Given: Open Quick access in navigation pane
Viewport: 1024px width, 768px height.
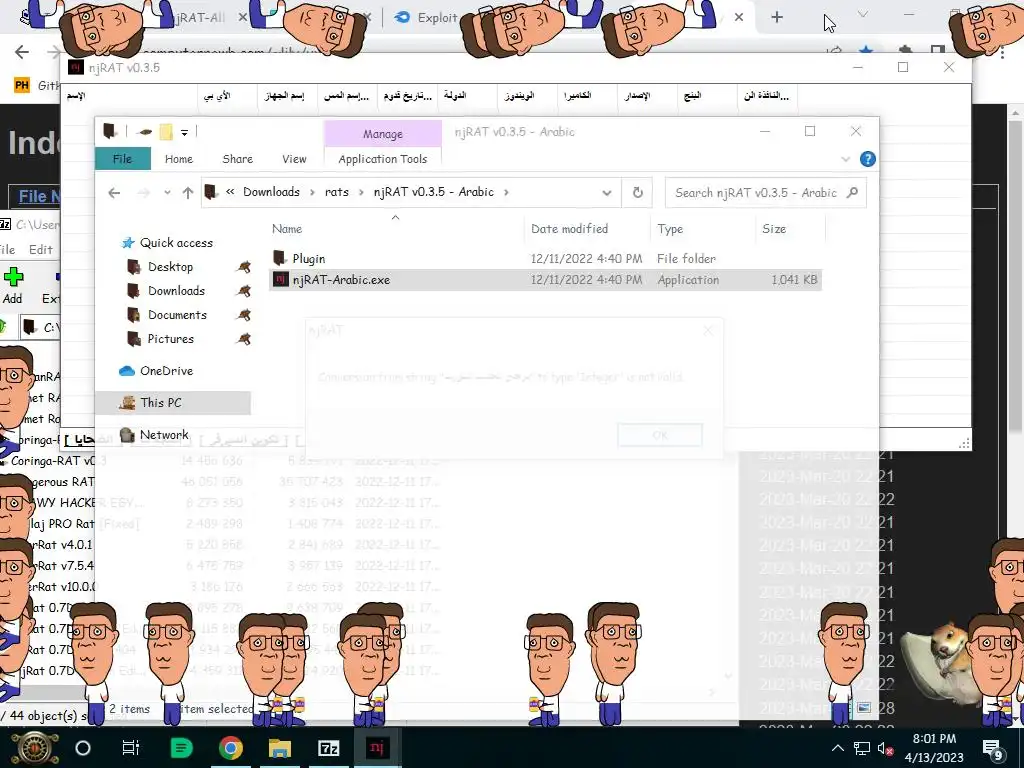Looking at the screenshot, I should point(176,243).
